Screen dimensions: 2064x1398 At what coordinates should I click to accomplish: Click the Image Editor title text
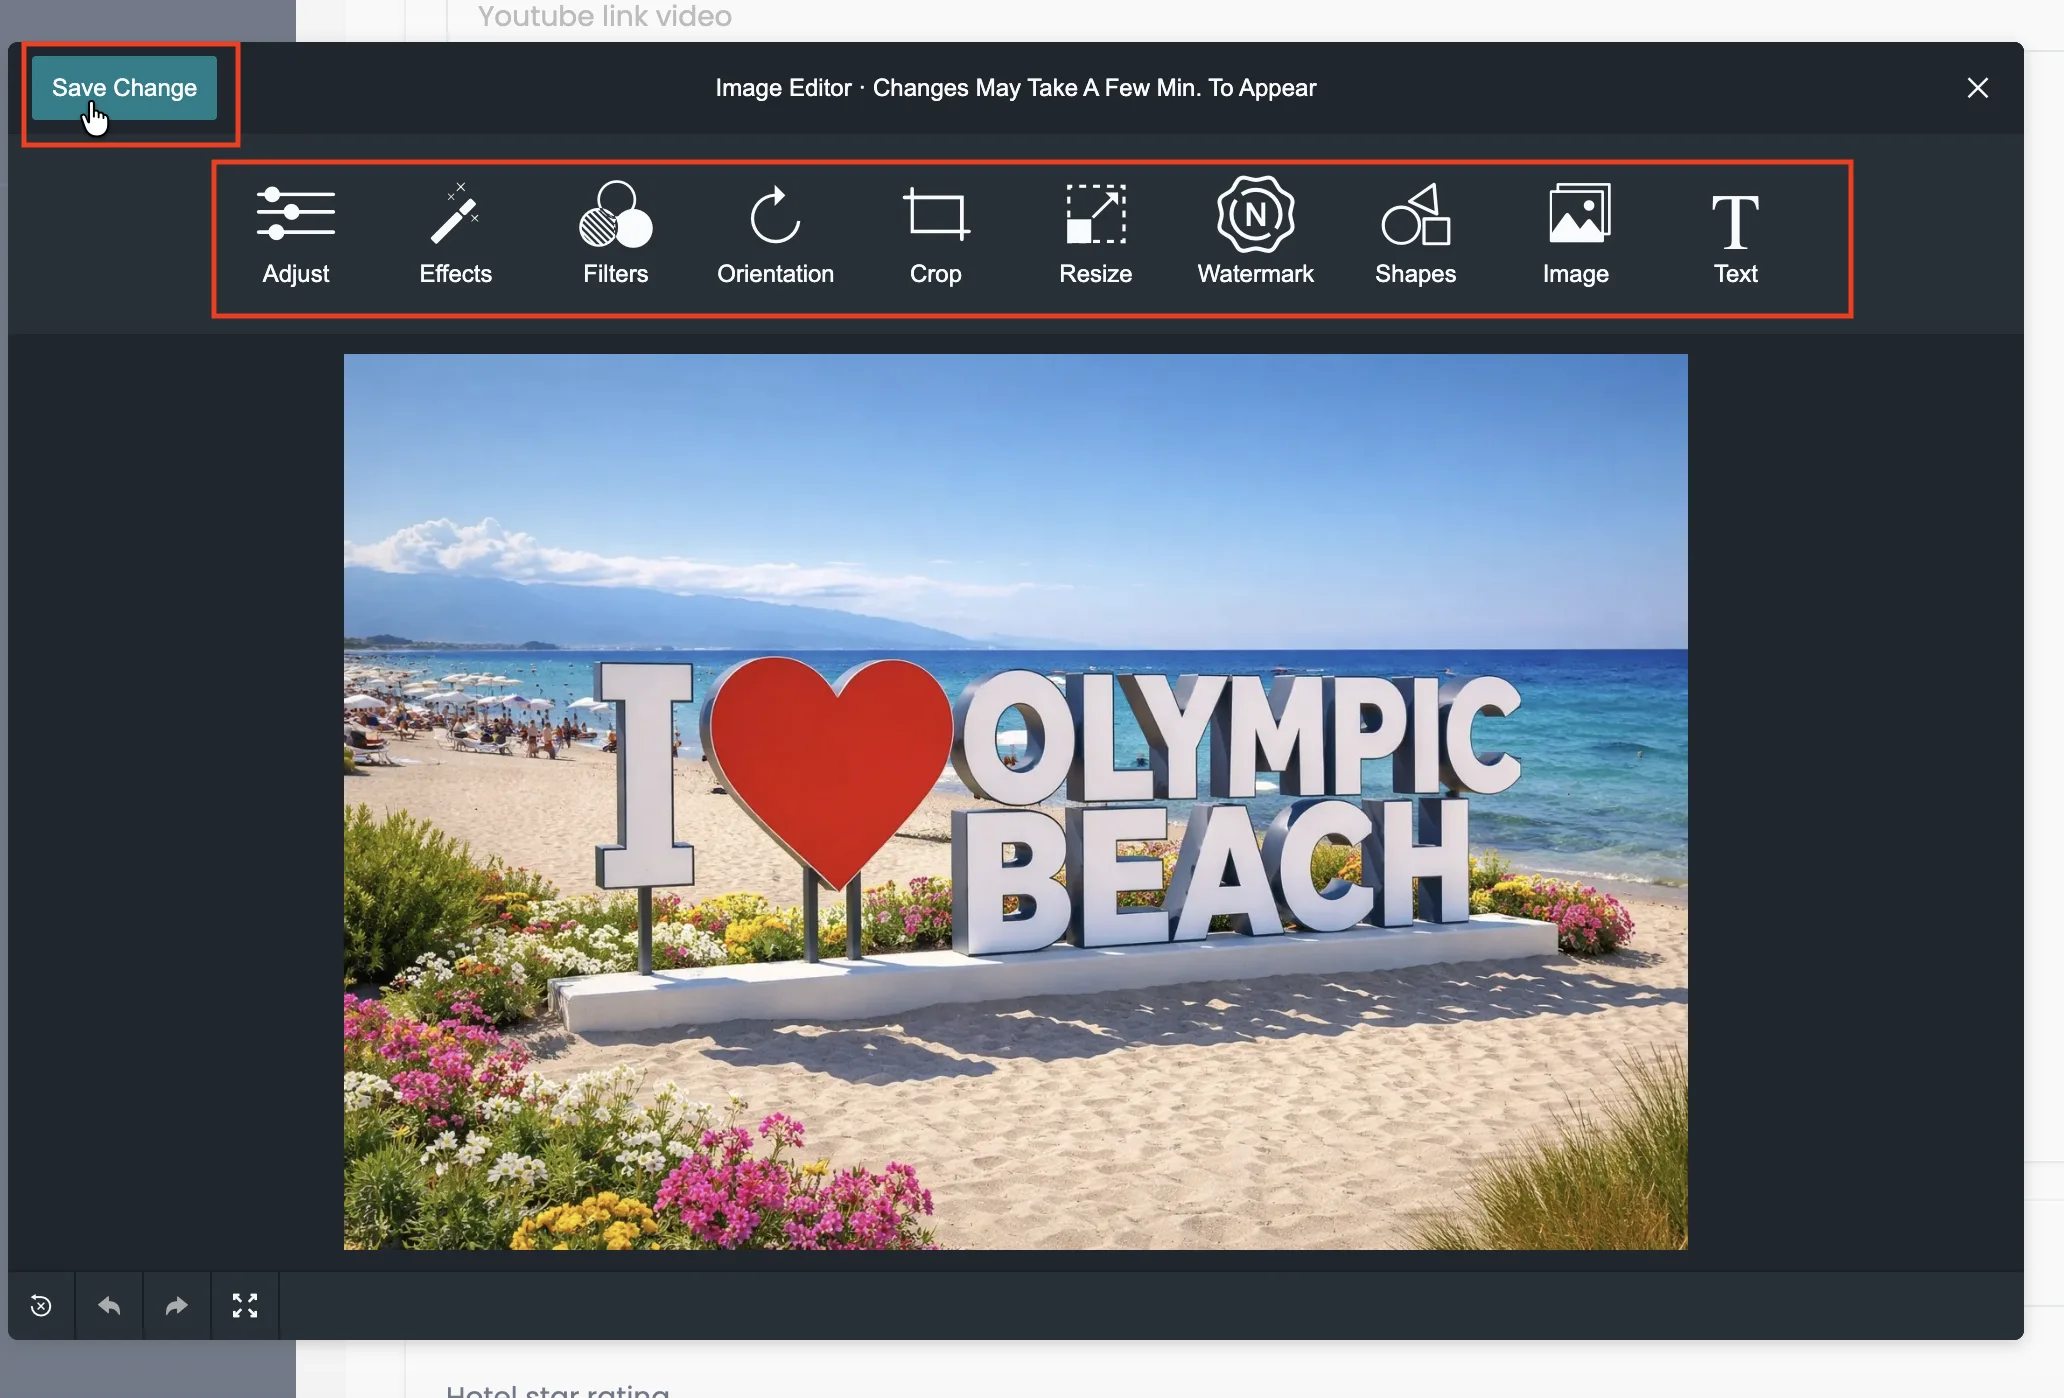pos(1015,88)
